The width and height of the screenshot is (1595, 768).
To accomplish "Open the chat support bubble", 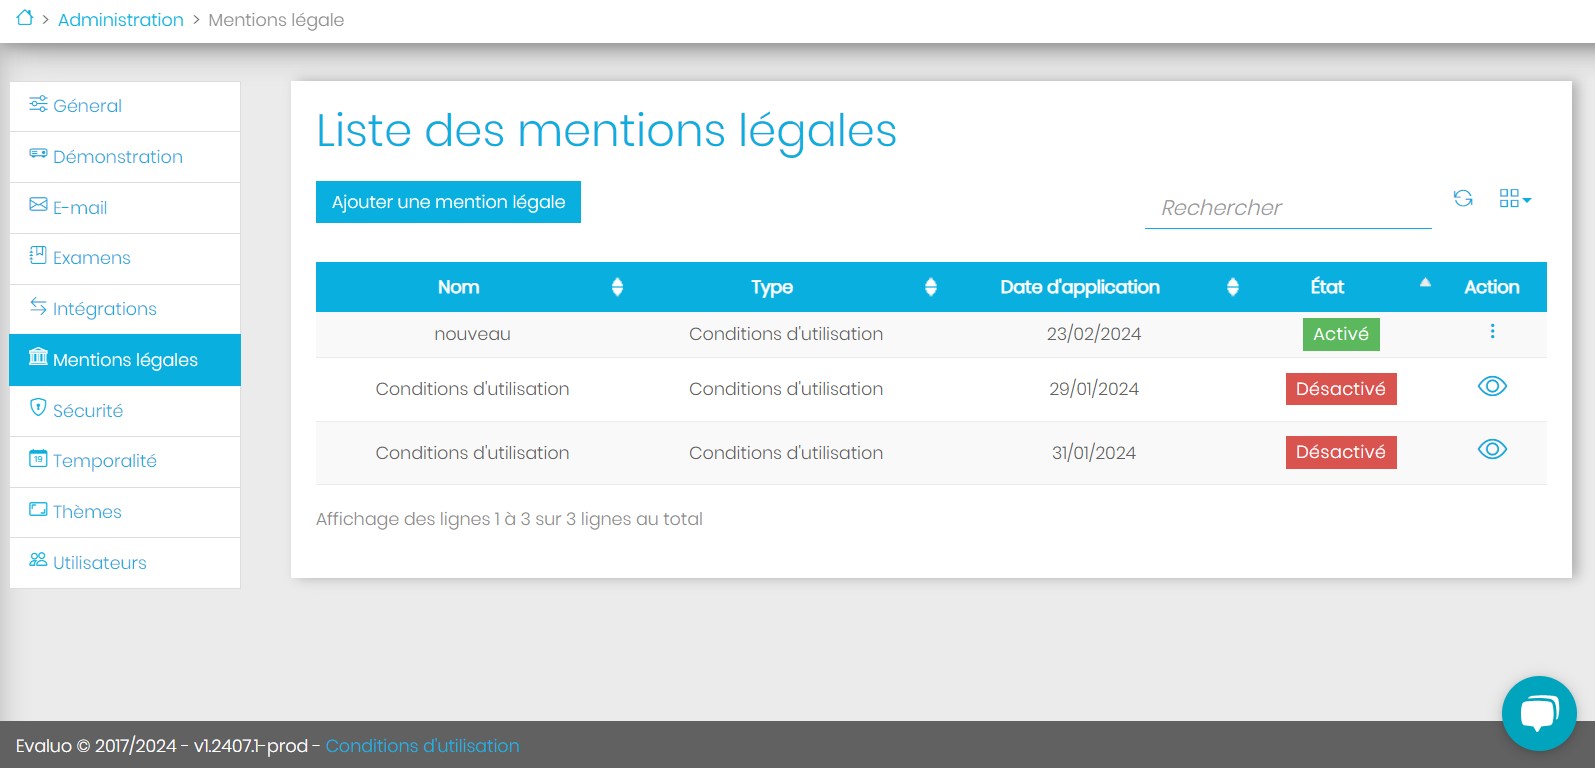I will [x=1538, y=713].
